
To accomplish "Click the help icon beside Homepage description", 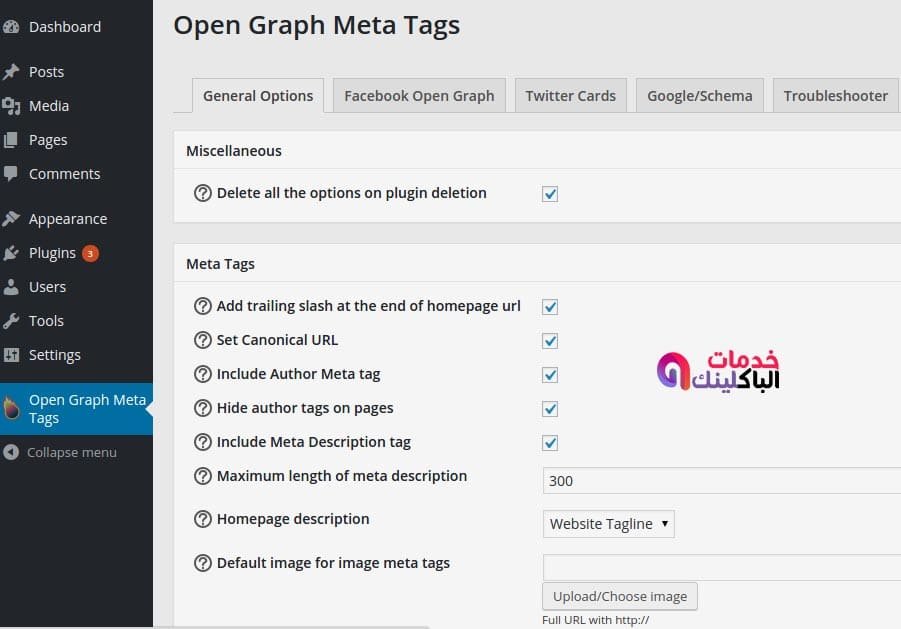I will click(203, 518).
